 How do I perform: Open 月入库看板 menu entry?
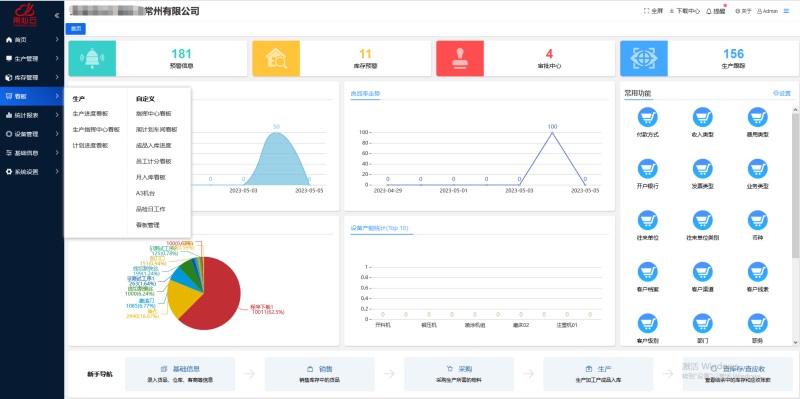(x=151, y=177)
